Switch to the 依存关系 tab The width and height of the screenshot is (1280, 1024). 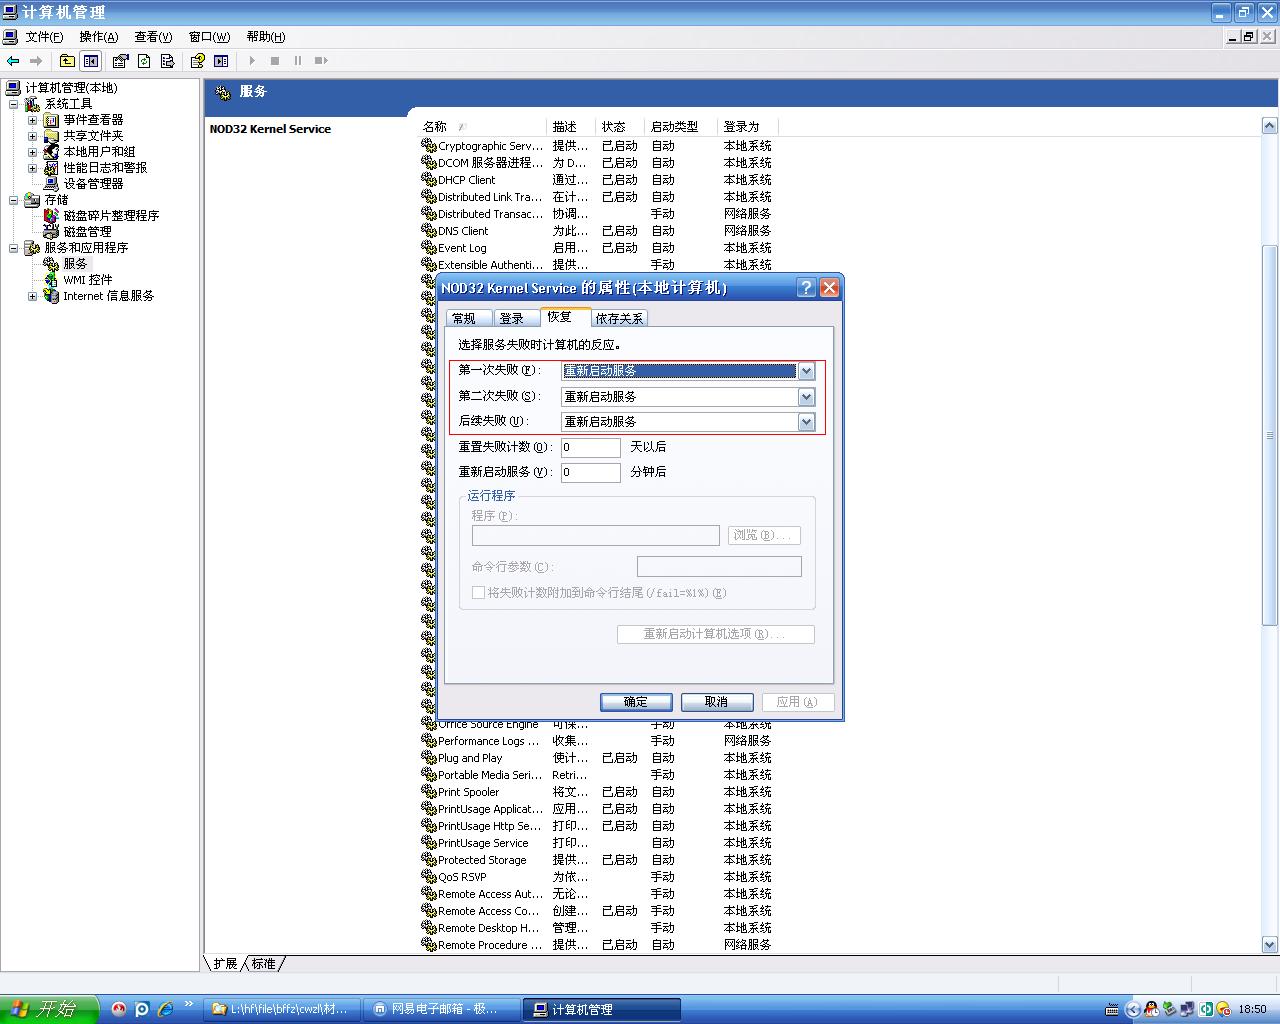(619, 319)
